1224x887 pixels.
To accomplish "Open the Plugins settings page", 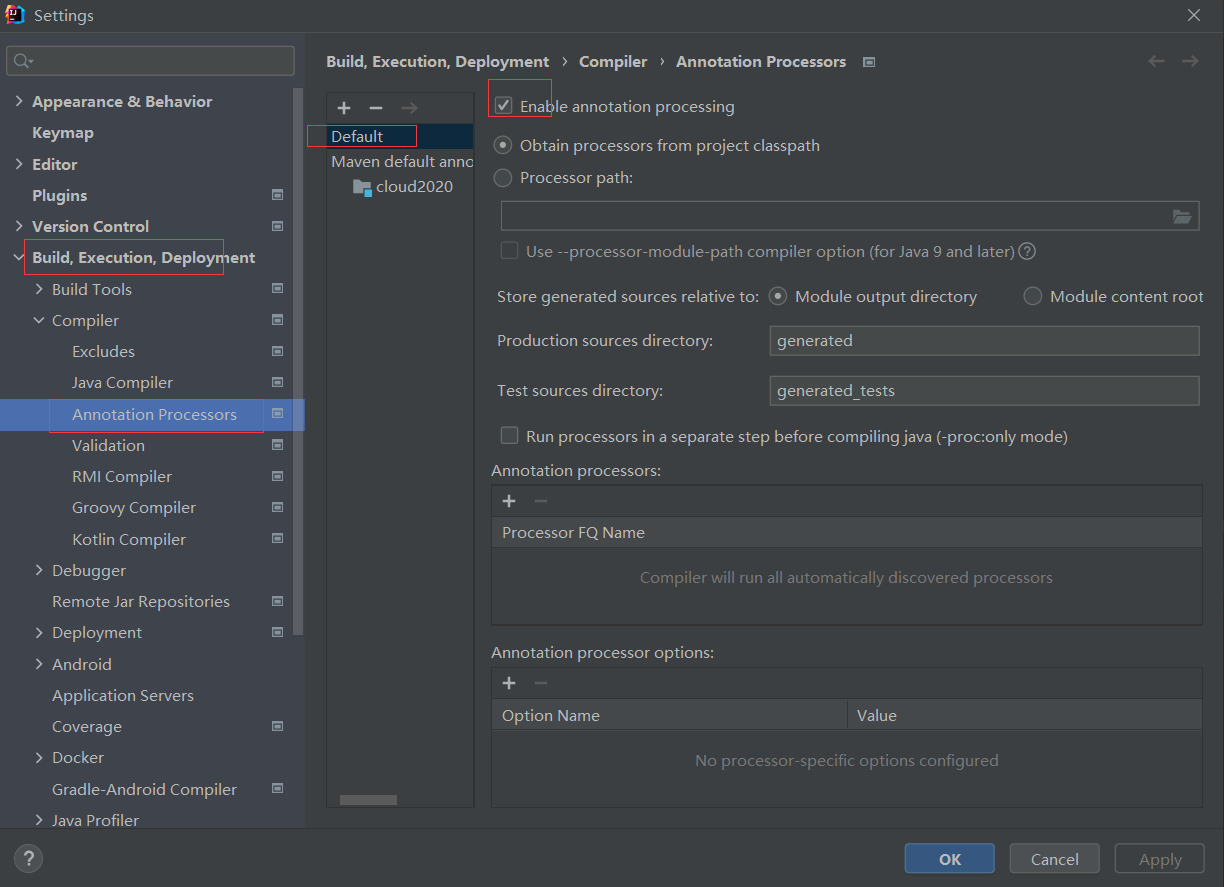I will (59, 195).
